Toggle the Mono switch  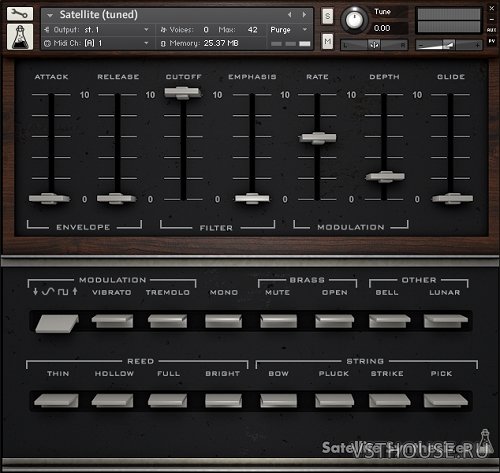click(x=223, y=322)
